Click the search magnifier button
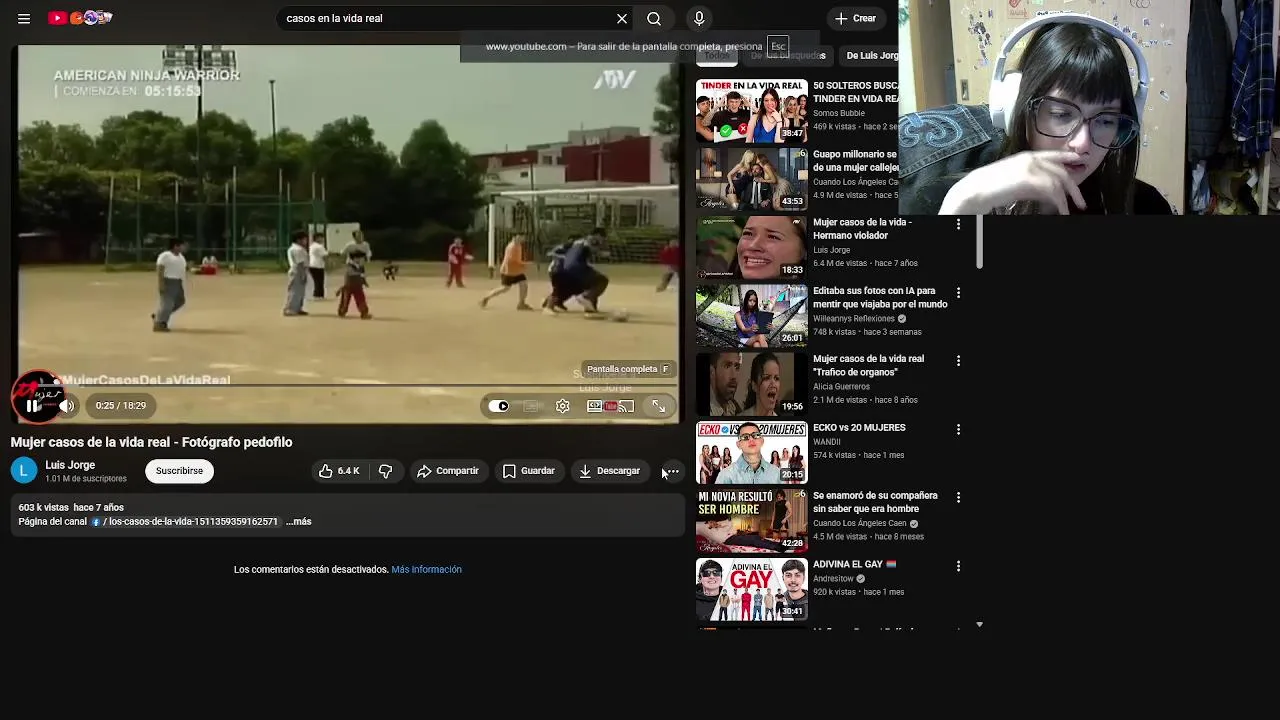The height and width of the screenshot is (720, 1280). 654,18
